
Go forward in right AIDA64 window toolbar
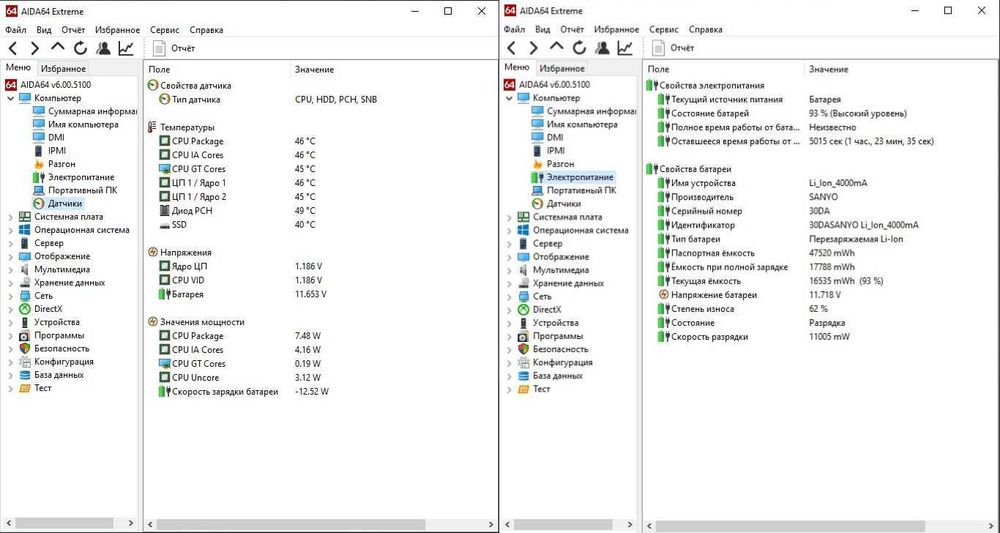pyautogui.click(x=534, y=47)
